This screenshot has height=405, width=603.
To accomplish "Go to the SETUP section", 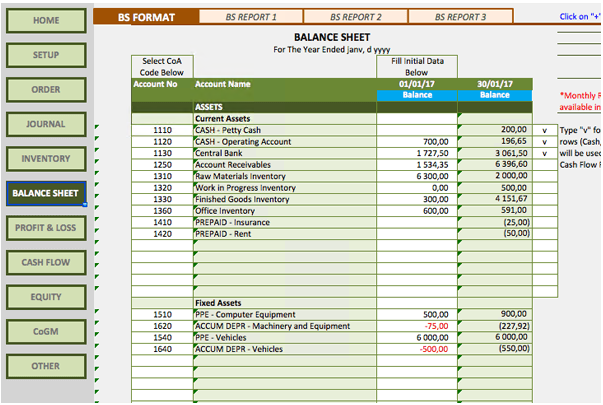I will 46,55.
